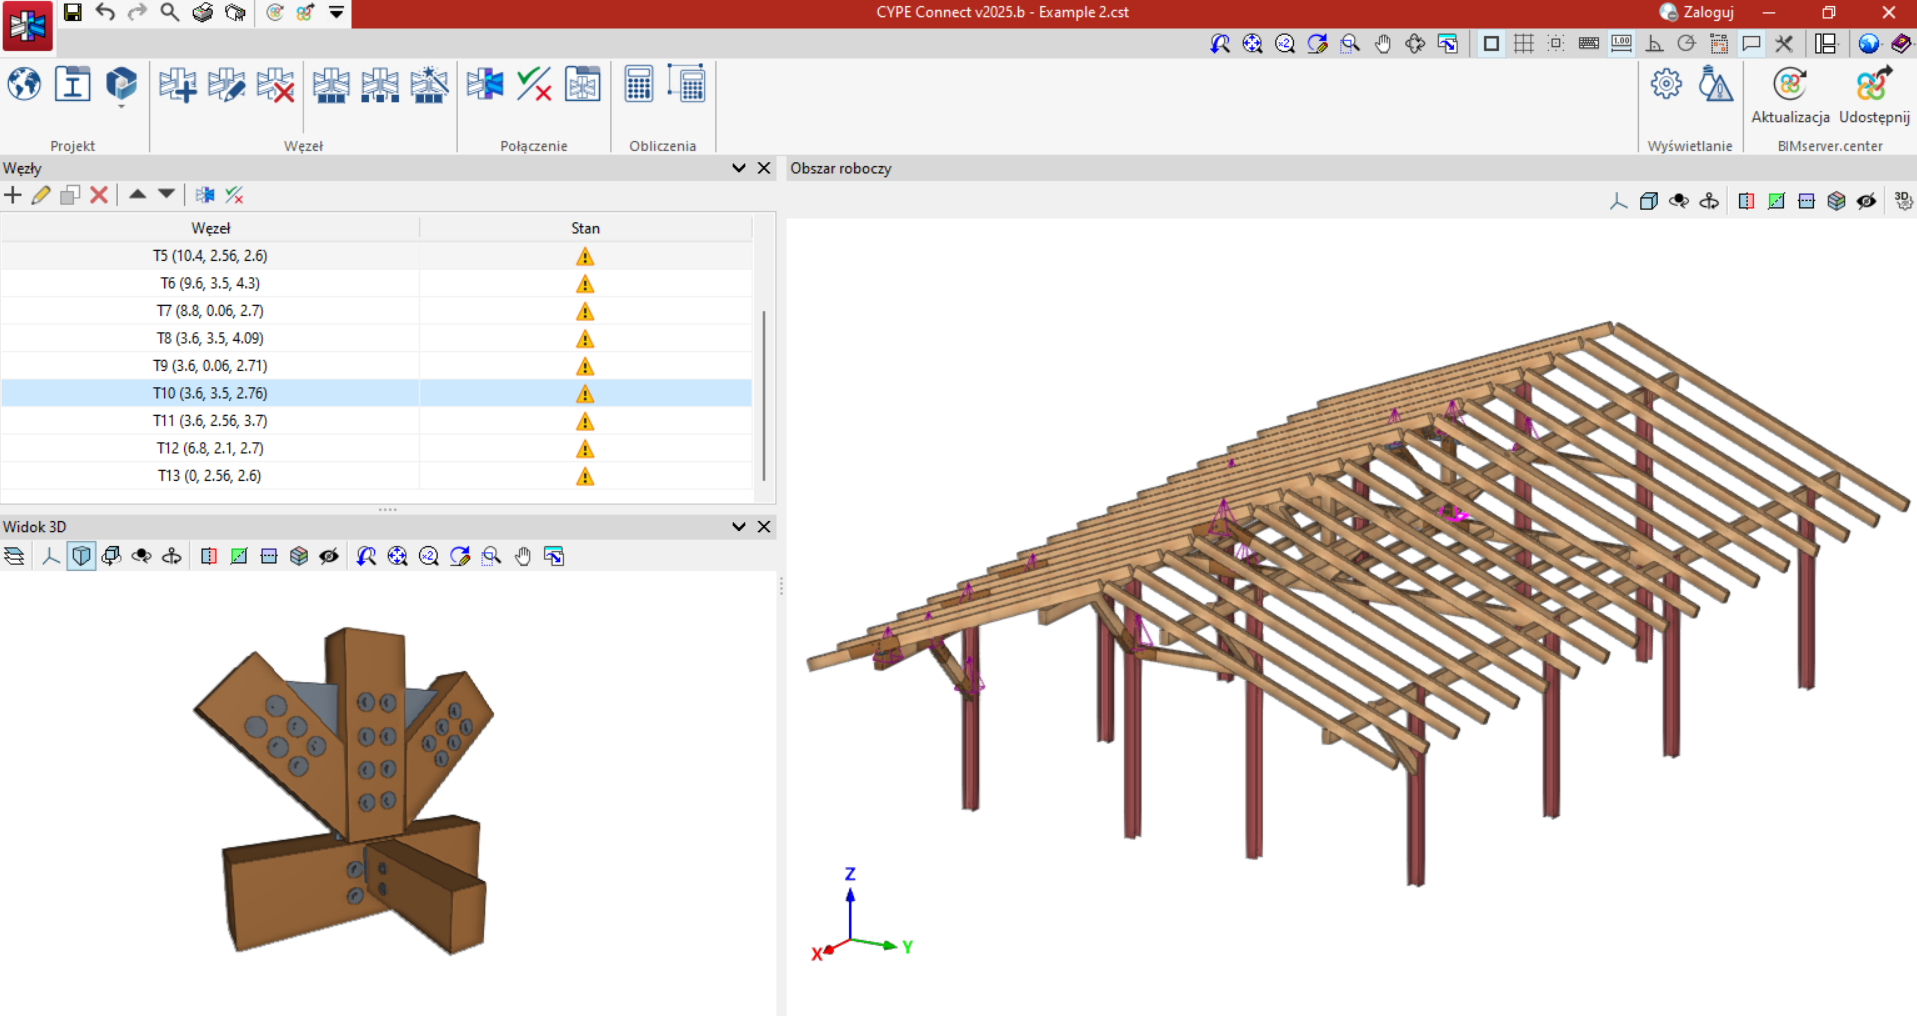Click the add new node ribbon icon
1917x1016 pixels.
(x=178, y=85)
